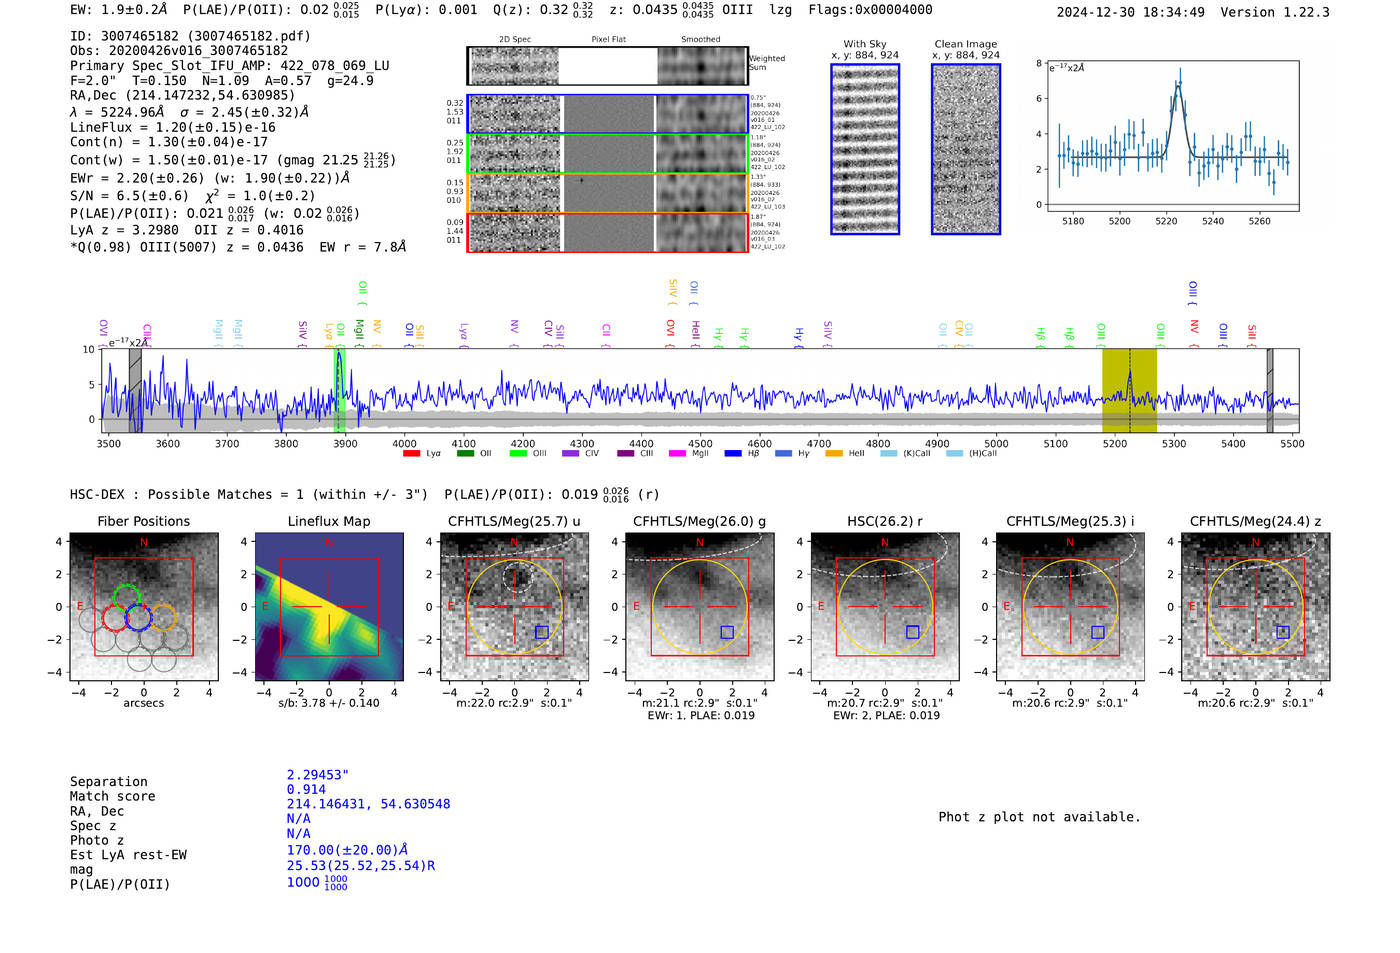The width and height of the screenshot is (1400, 953).
Task: Click the separation value 2.29453"
Action: [x=318, y=775]
